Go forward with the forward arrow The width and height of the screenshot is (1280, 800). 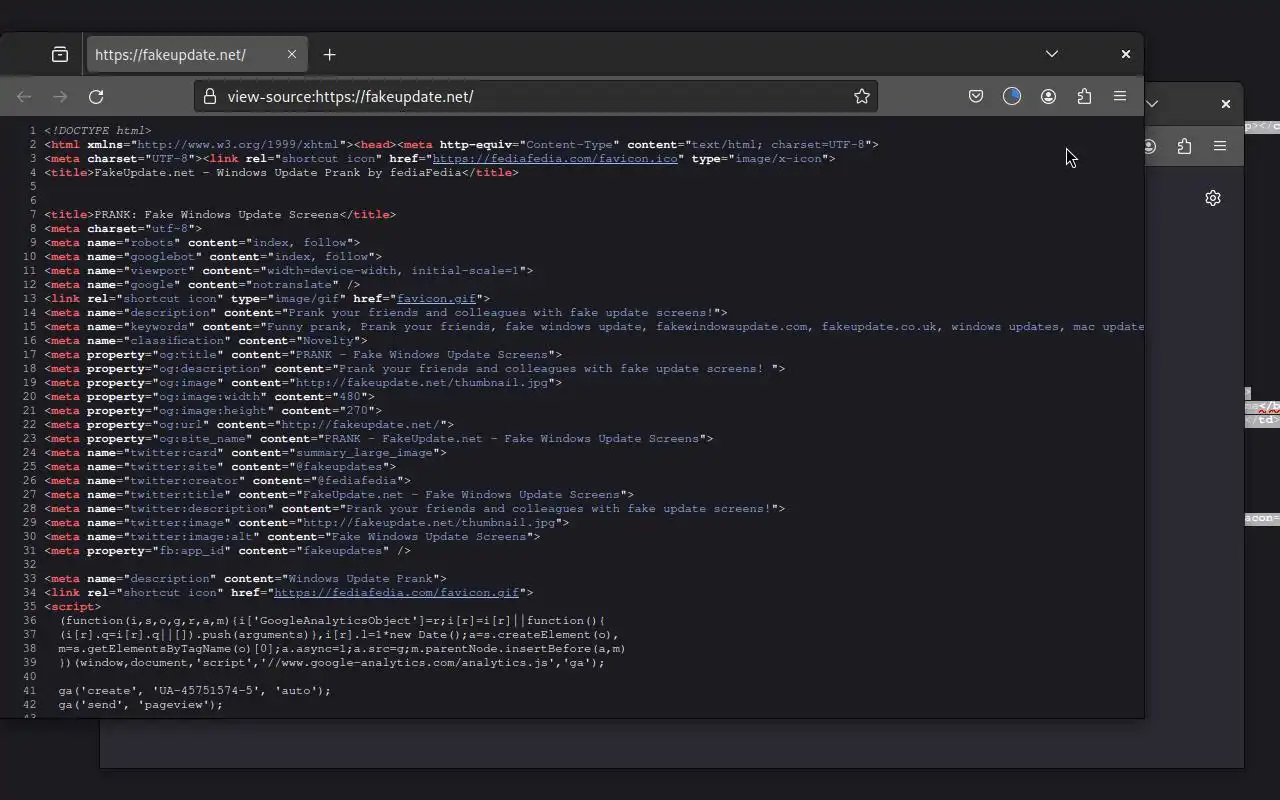click(60, 96)
